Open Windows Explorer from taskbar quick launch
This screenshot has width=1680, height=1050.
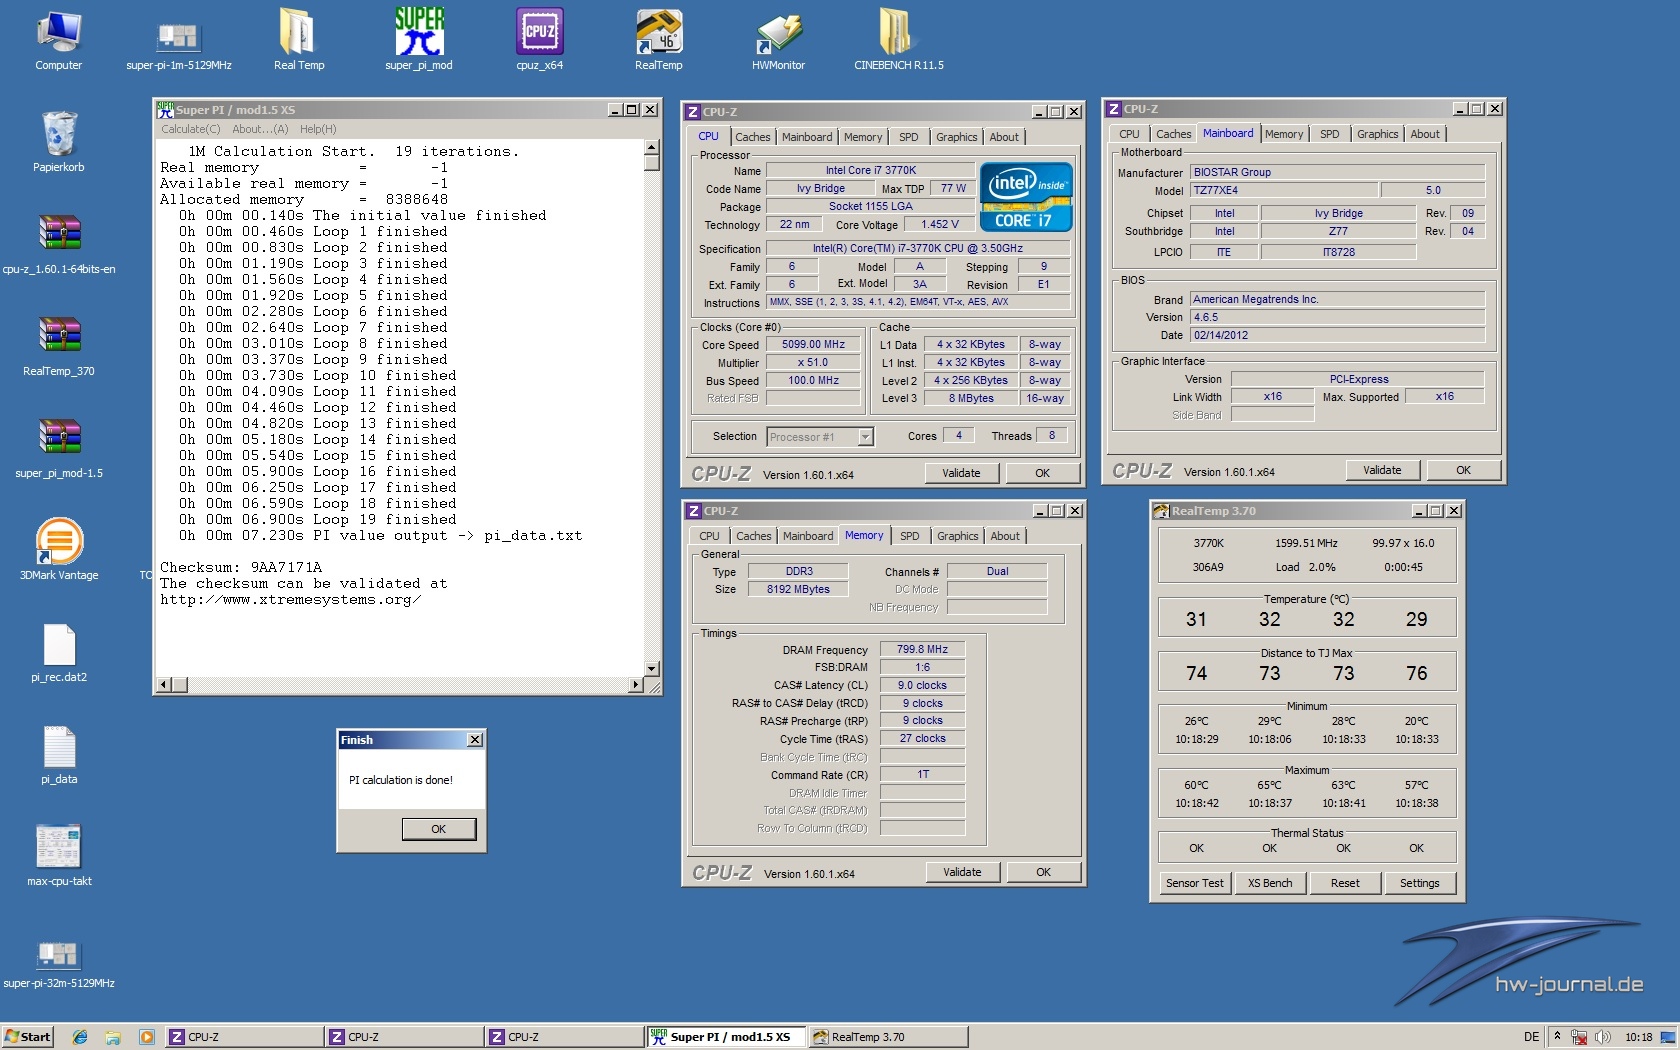(x=113, y=1037)
